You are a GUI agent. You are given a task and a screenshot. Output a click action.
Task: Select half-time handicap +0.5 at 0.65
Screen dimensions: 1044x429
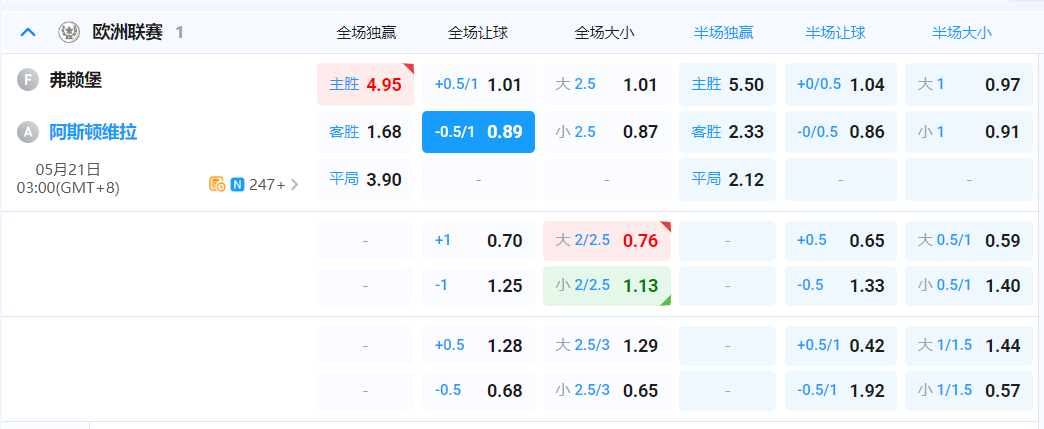(841, 240)
